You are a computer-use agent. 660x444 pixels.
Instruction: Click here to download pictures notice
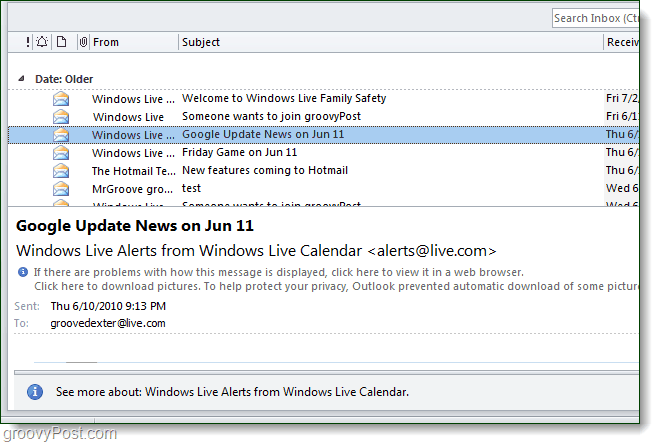tap(337, 286)
